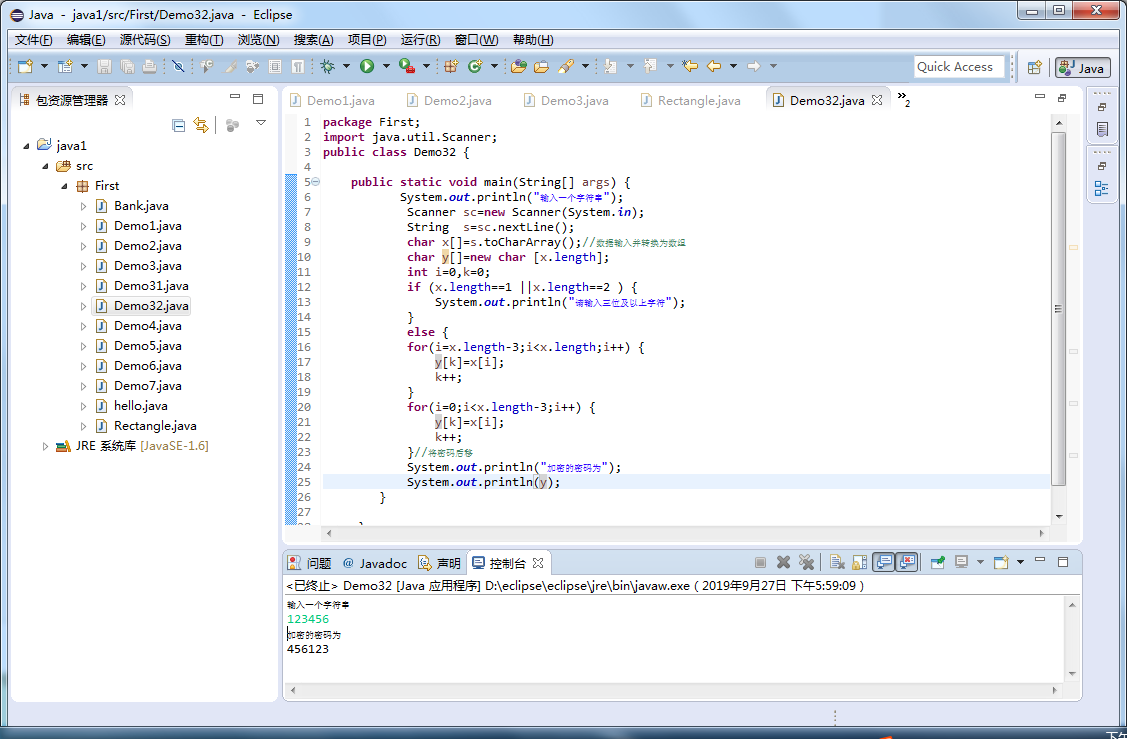Remove All Terminated Launches in console
Image resolution: width=1127 pixels, height=739 pixels.
pyautogui.click(x=806, y=562)
